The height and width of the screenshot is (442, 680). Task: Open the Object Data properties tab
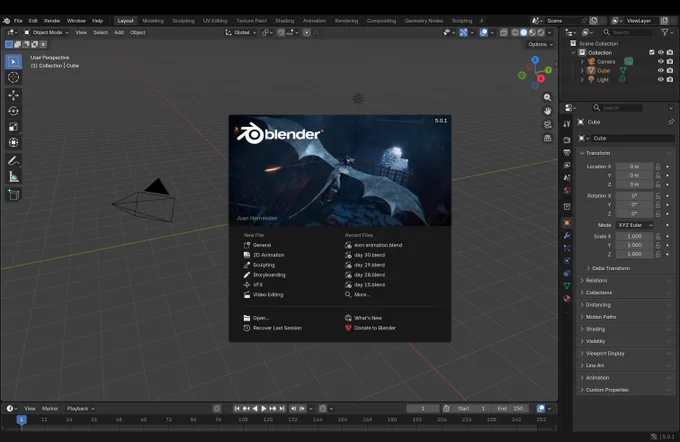coord(567,286)
